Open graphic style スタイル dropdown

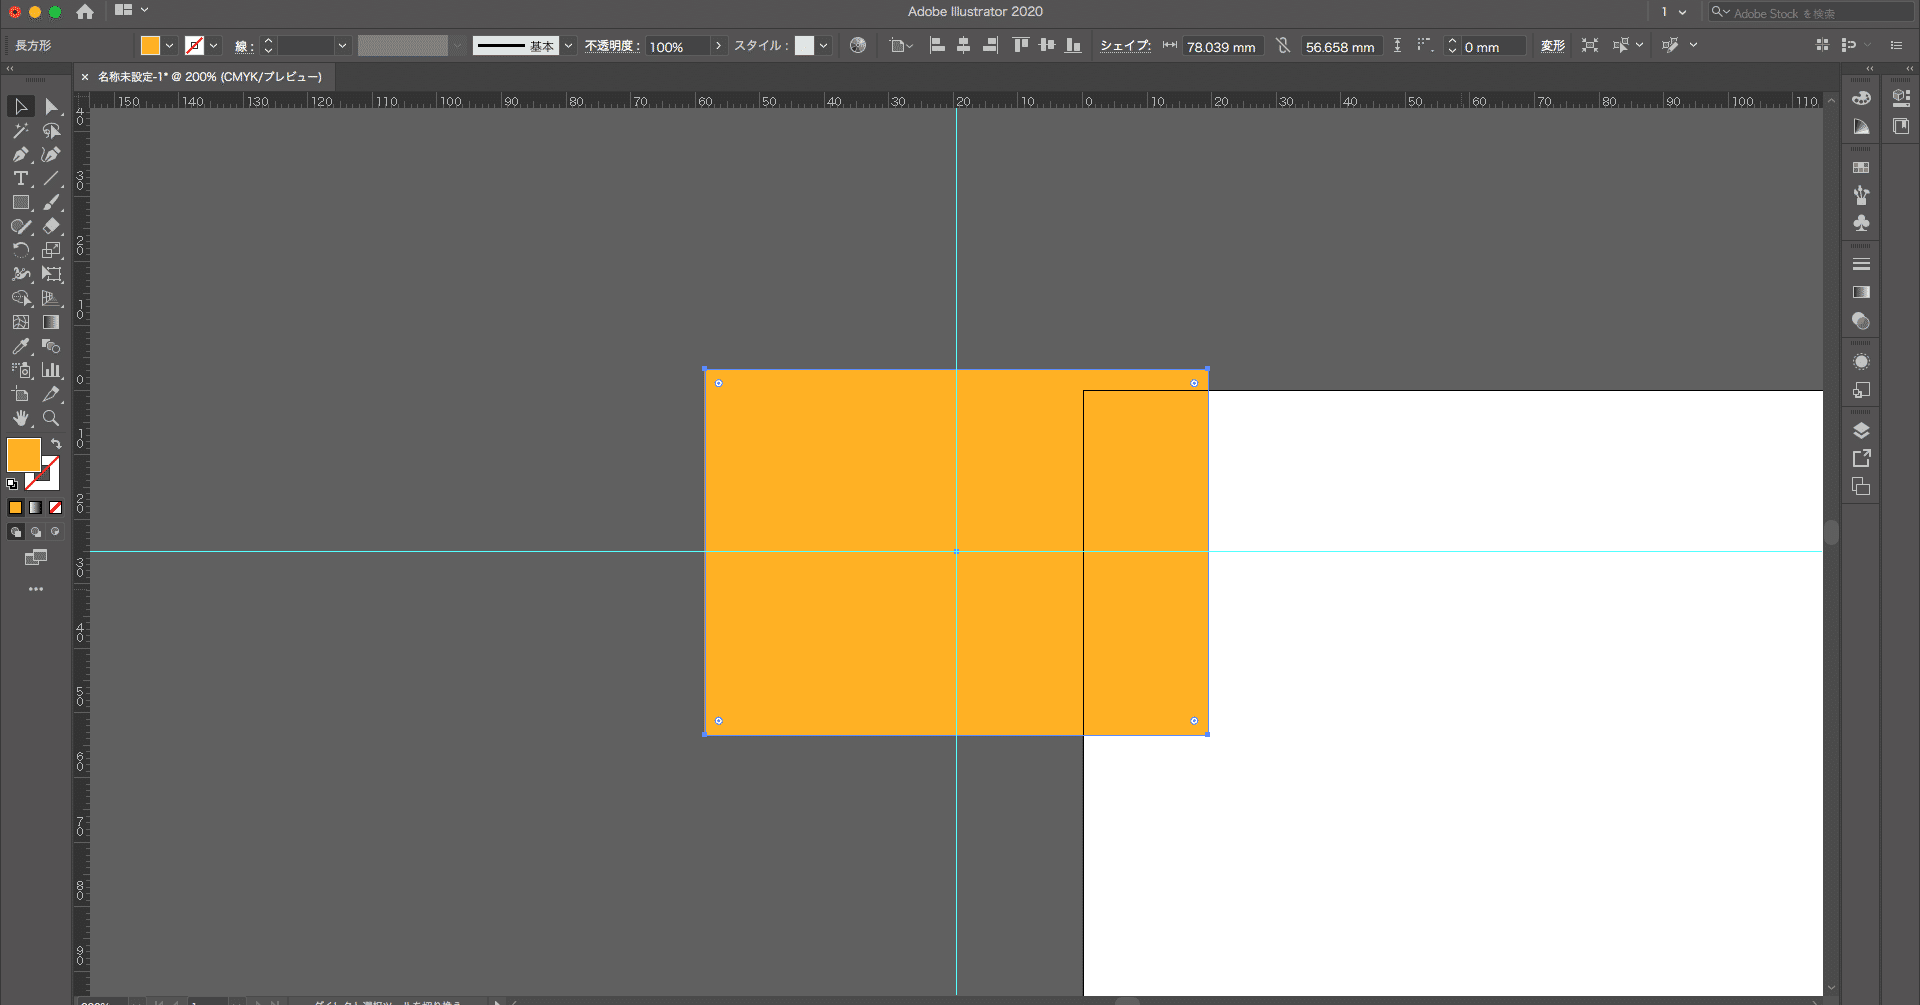pyautogui.click(x=823, y=46)
